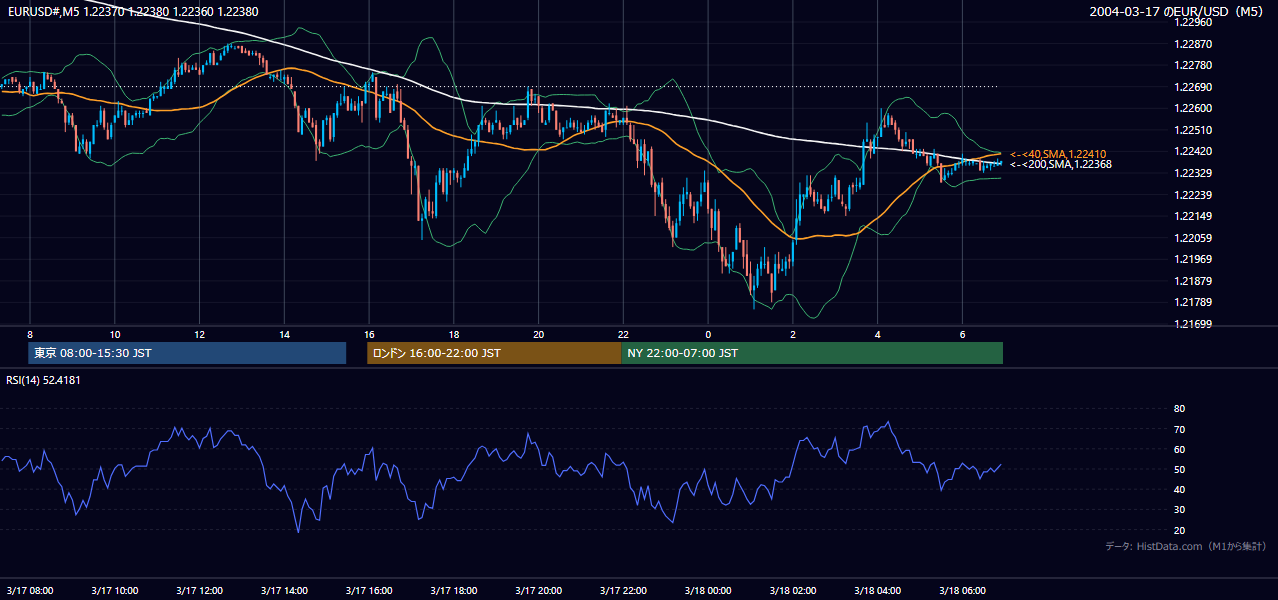Click the HistData.com data source credit
The width and height of the screenshot is (1278, 600).
1186,546
